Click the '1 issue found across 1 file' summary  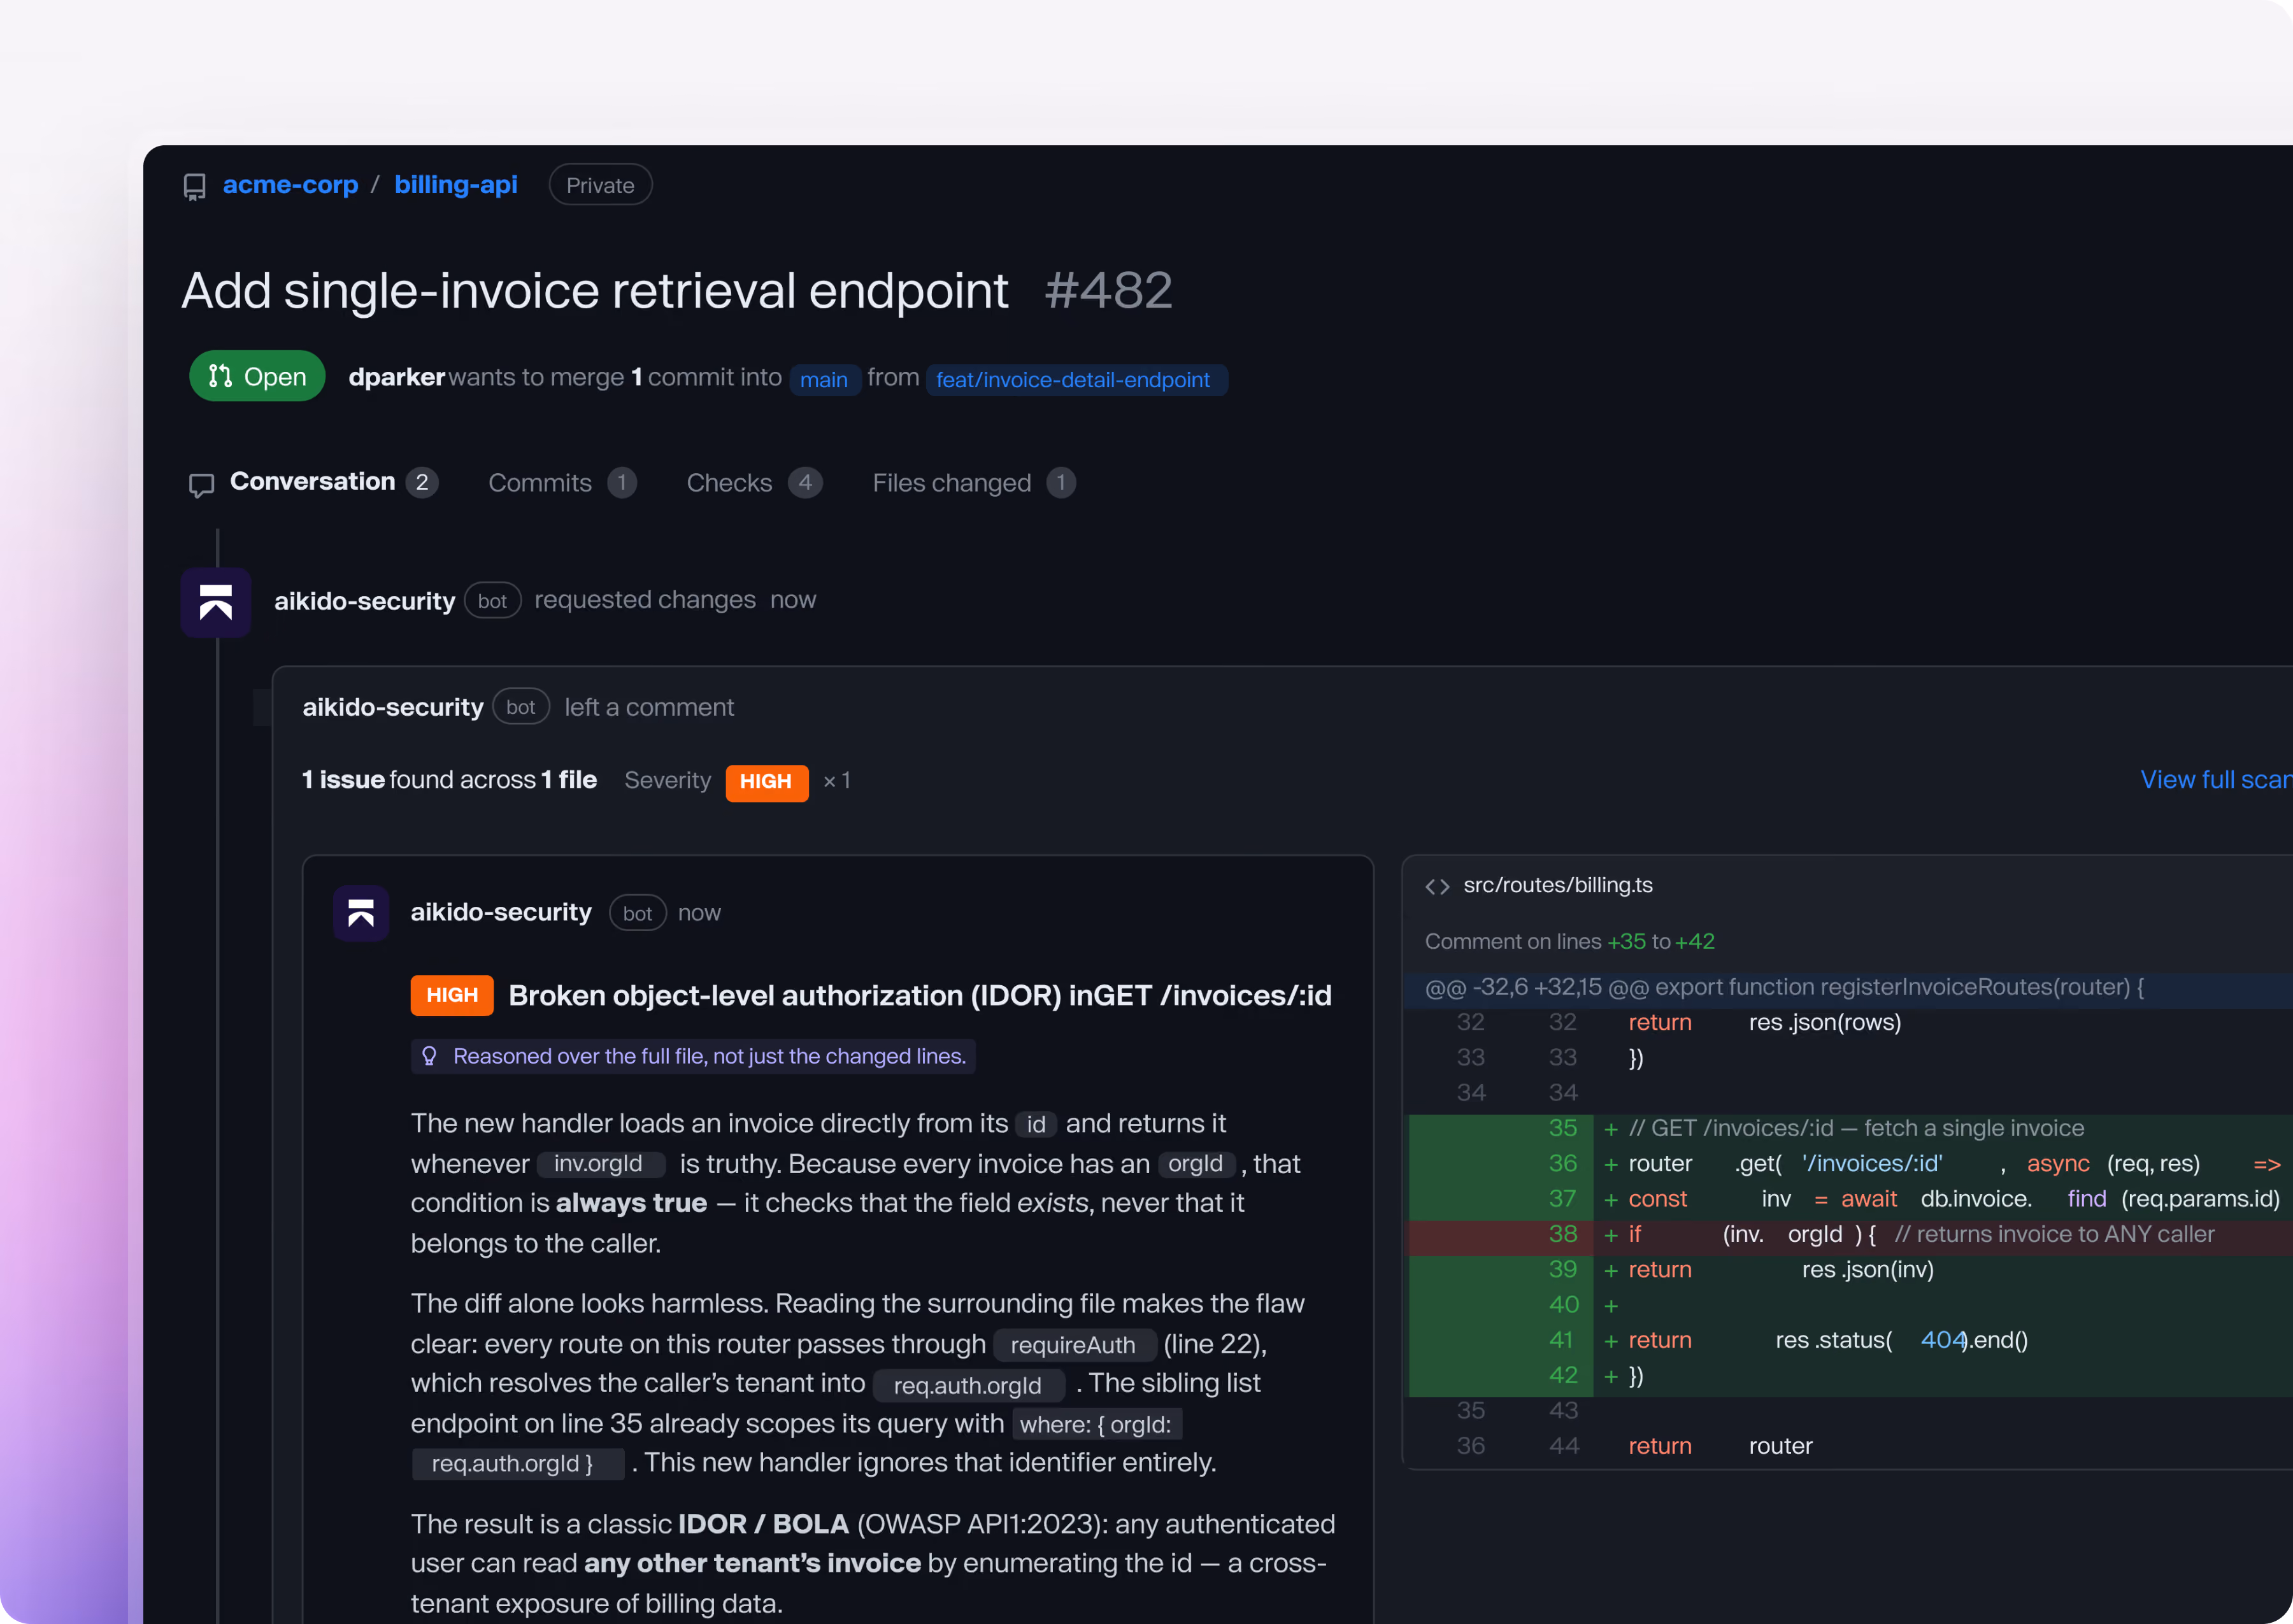point(449,780)
